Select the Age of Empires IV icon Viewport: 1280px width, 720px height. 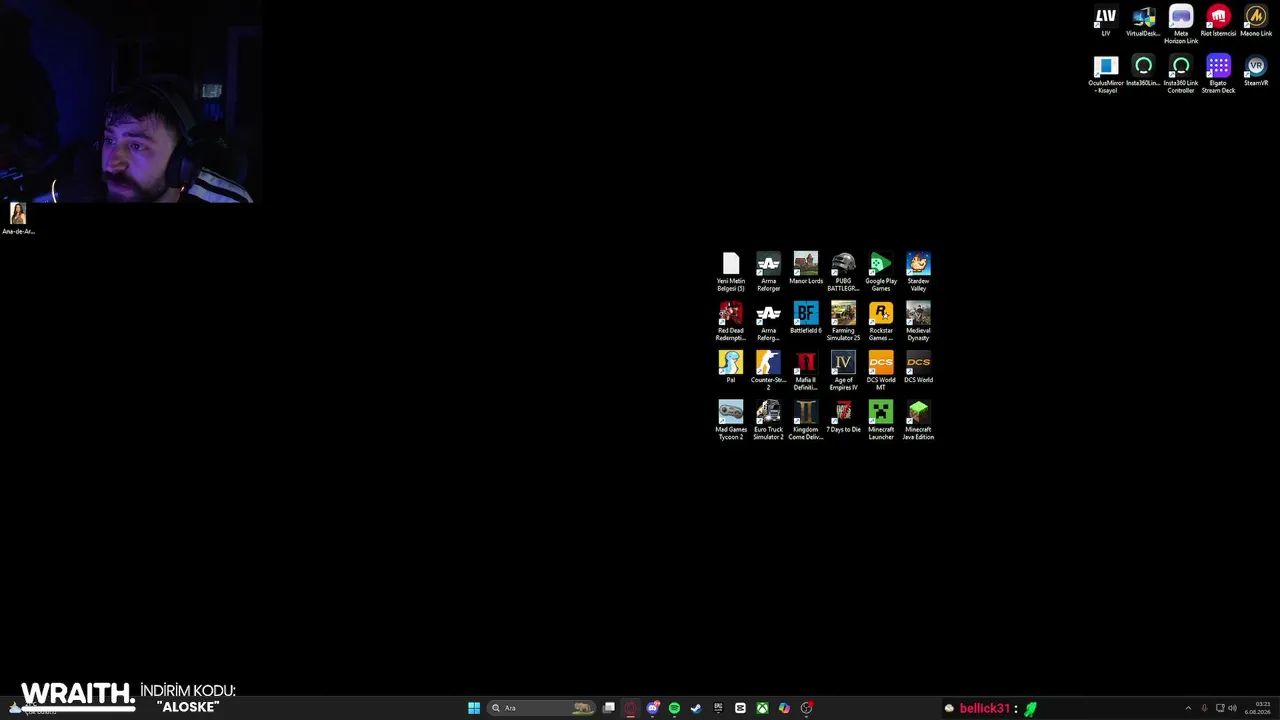843,371
